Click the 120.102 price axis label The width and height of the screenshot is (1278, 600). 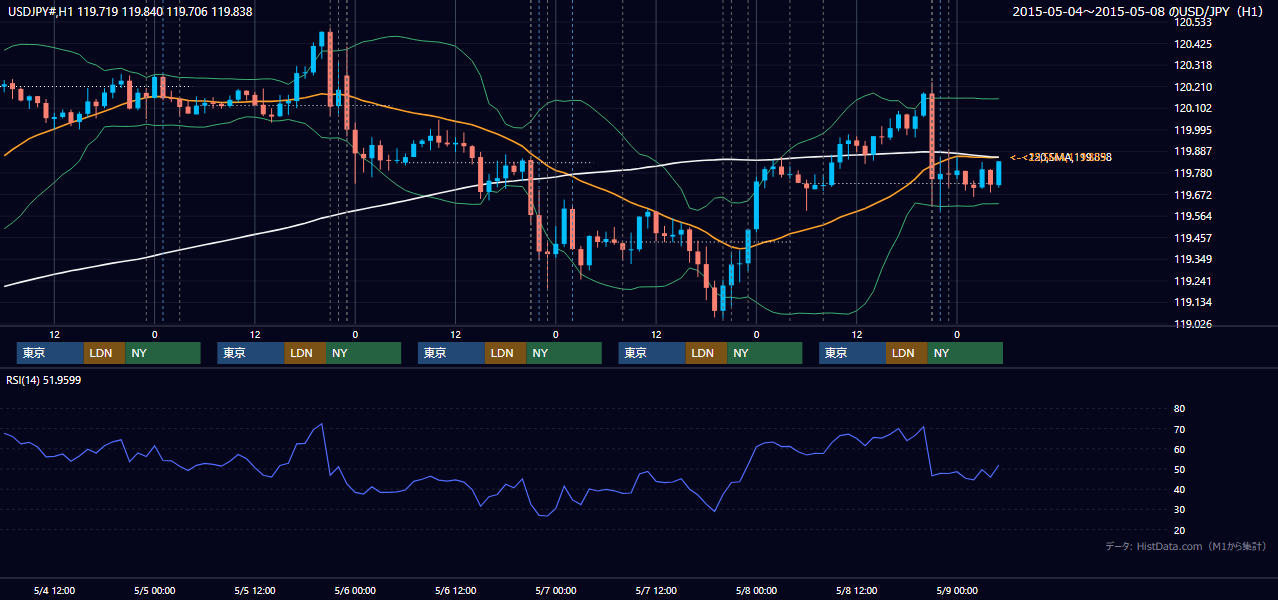tap(1193, 108)
